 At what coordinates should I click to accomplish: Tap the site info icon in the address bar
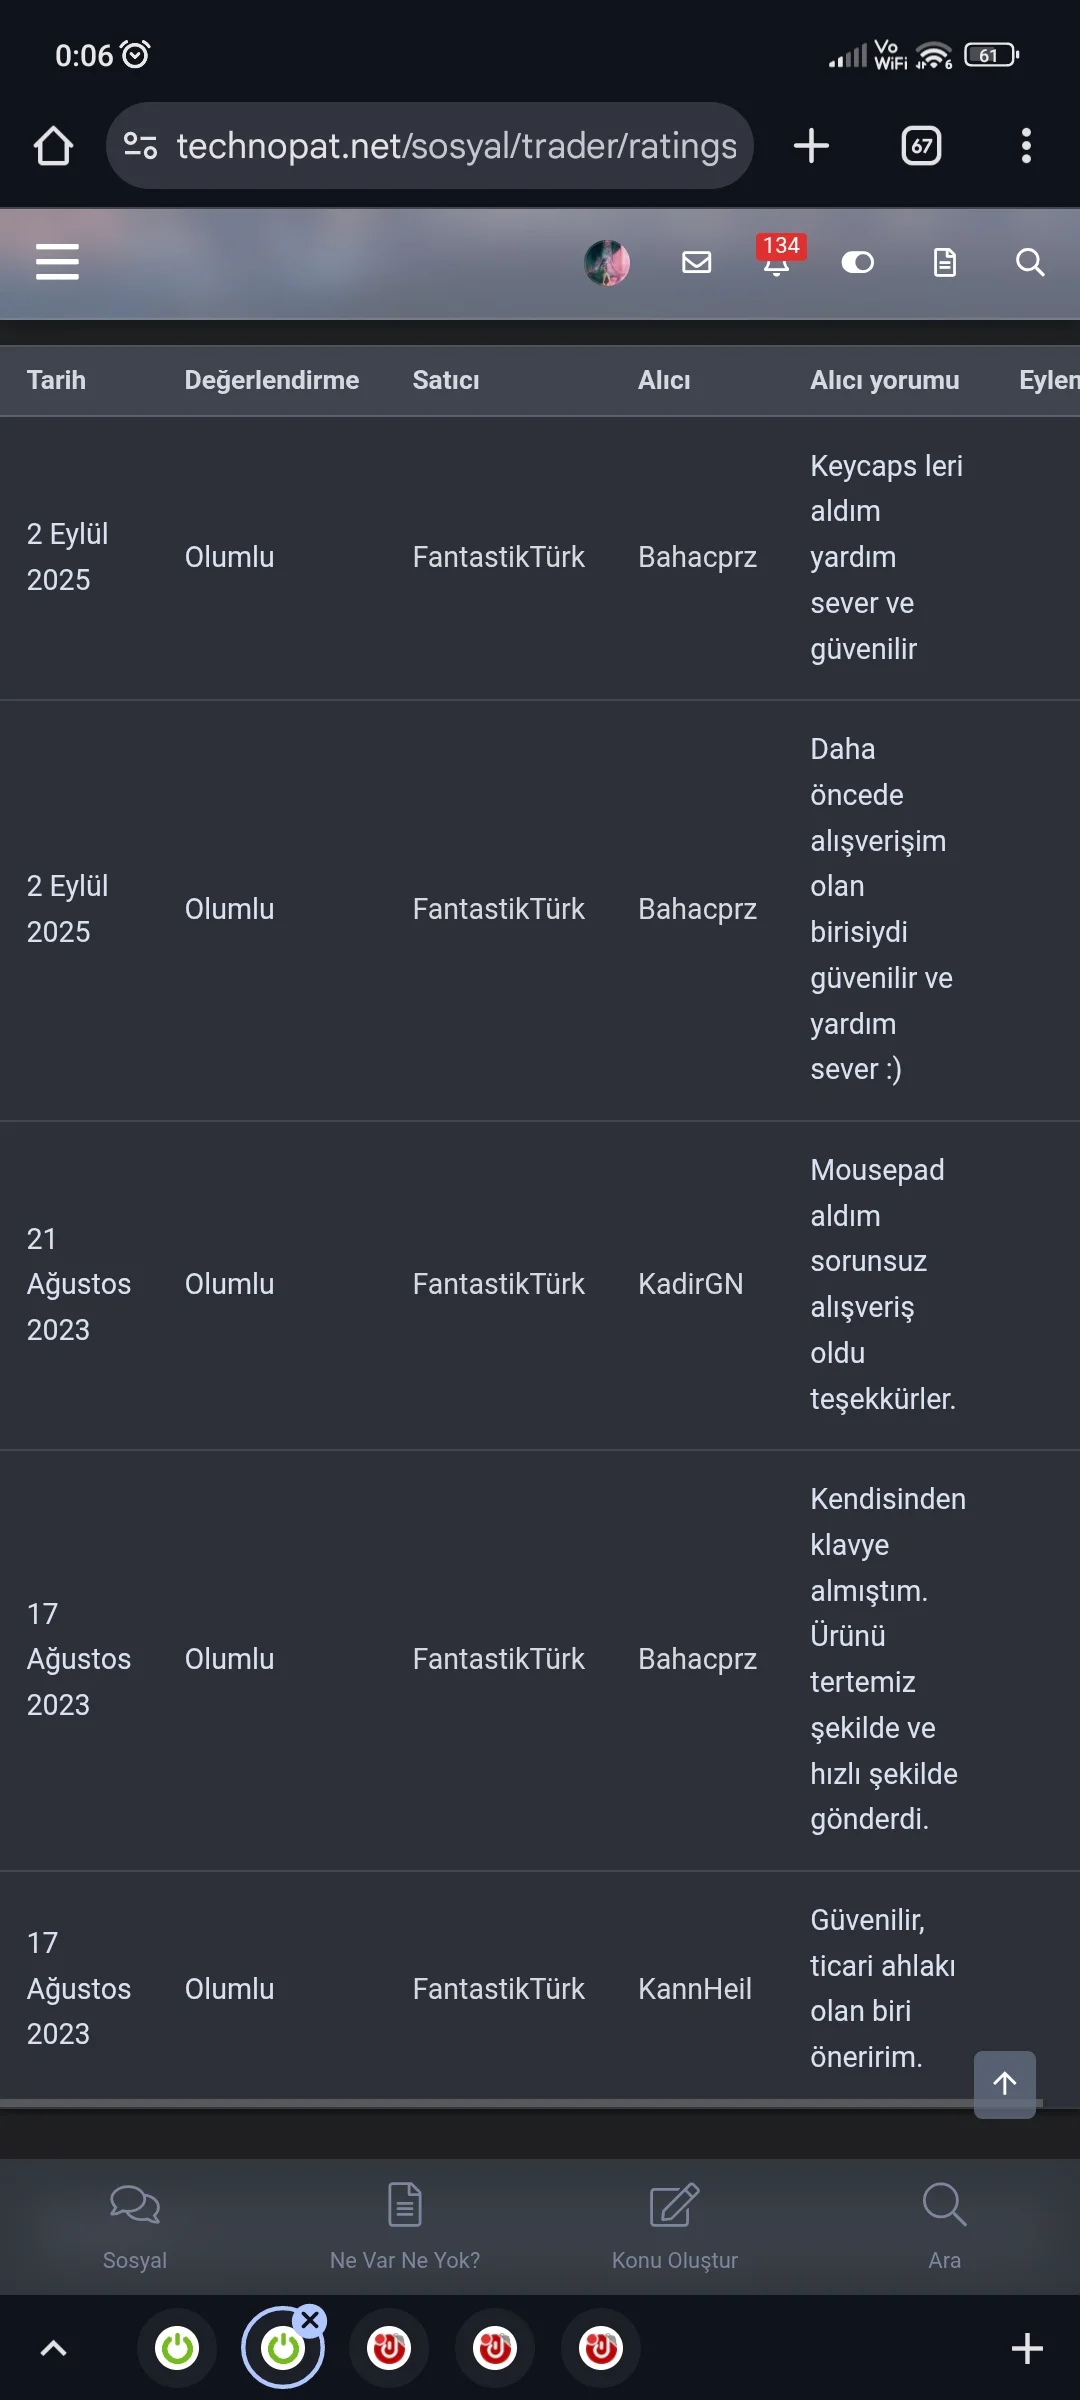point(140,145)
